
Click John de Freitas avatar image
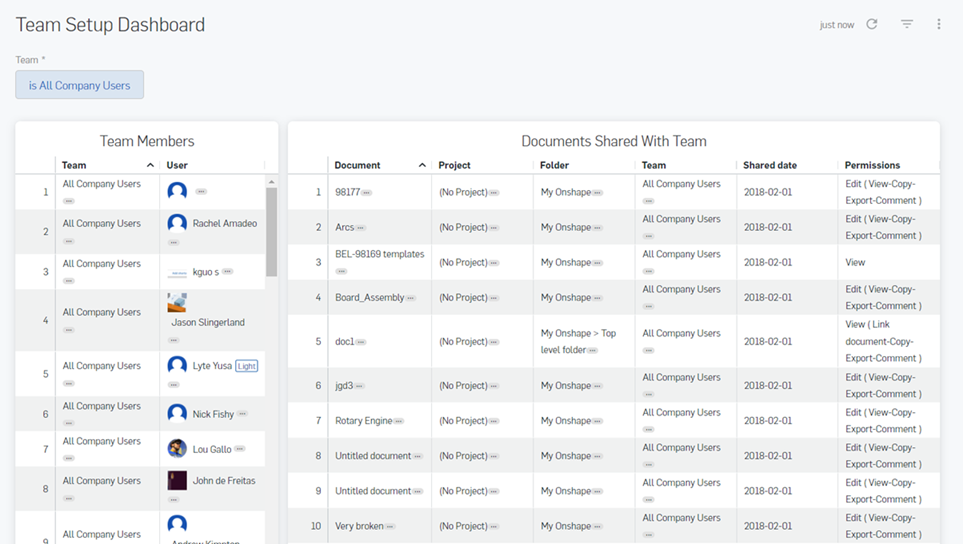tap(177, 481)
